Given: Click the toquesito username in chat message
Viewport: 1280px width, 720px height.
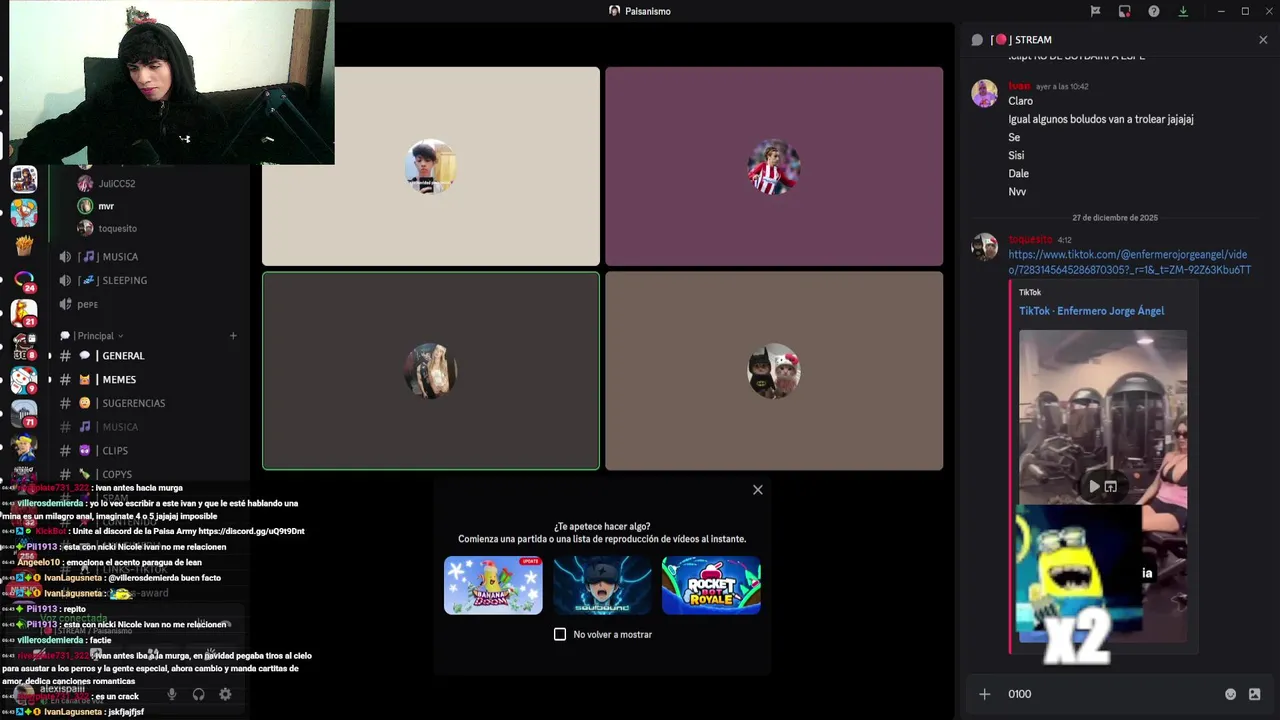Looking at the screenshot, I should click(1030, 240).
